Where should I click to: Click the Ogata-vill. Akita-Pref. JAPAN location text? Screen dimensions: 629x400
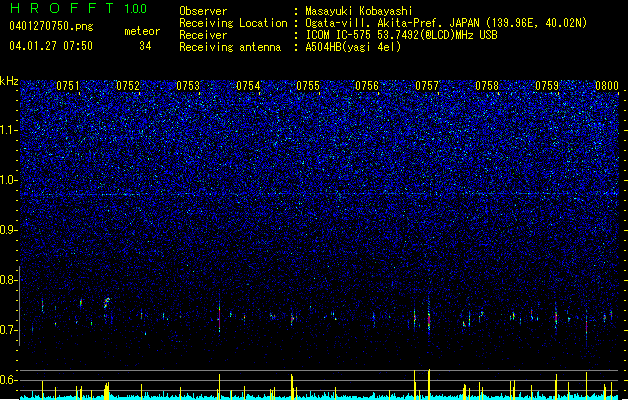coord(446,23)
